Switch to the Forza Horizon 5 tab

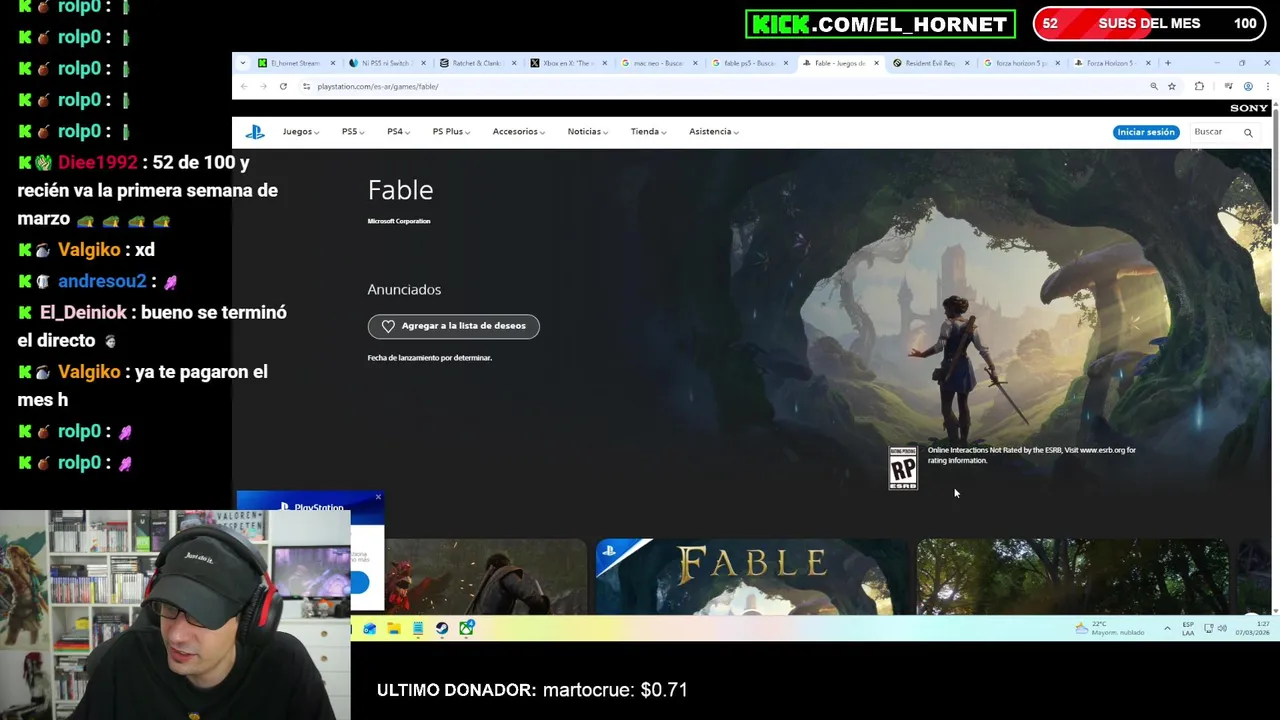[1110, 63]
